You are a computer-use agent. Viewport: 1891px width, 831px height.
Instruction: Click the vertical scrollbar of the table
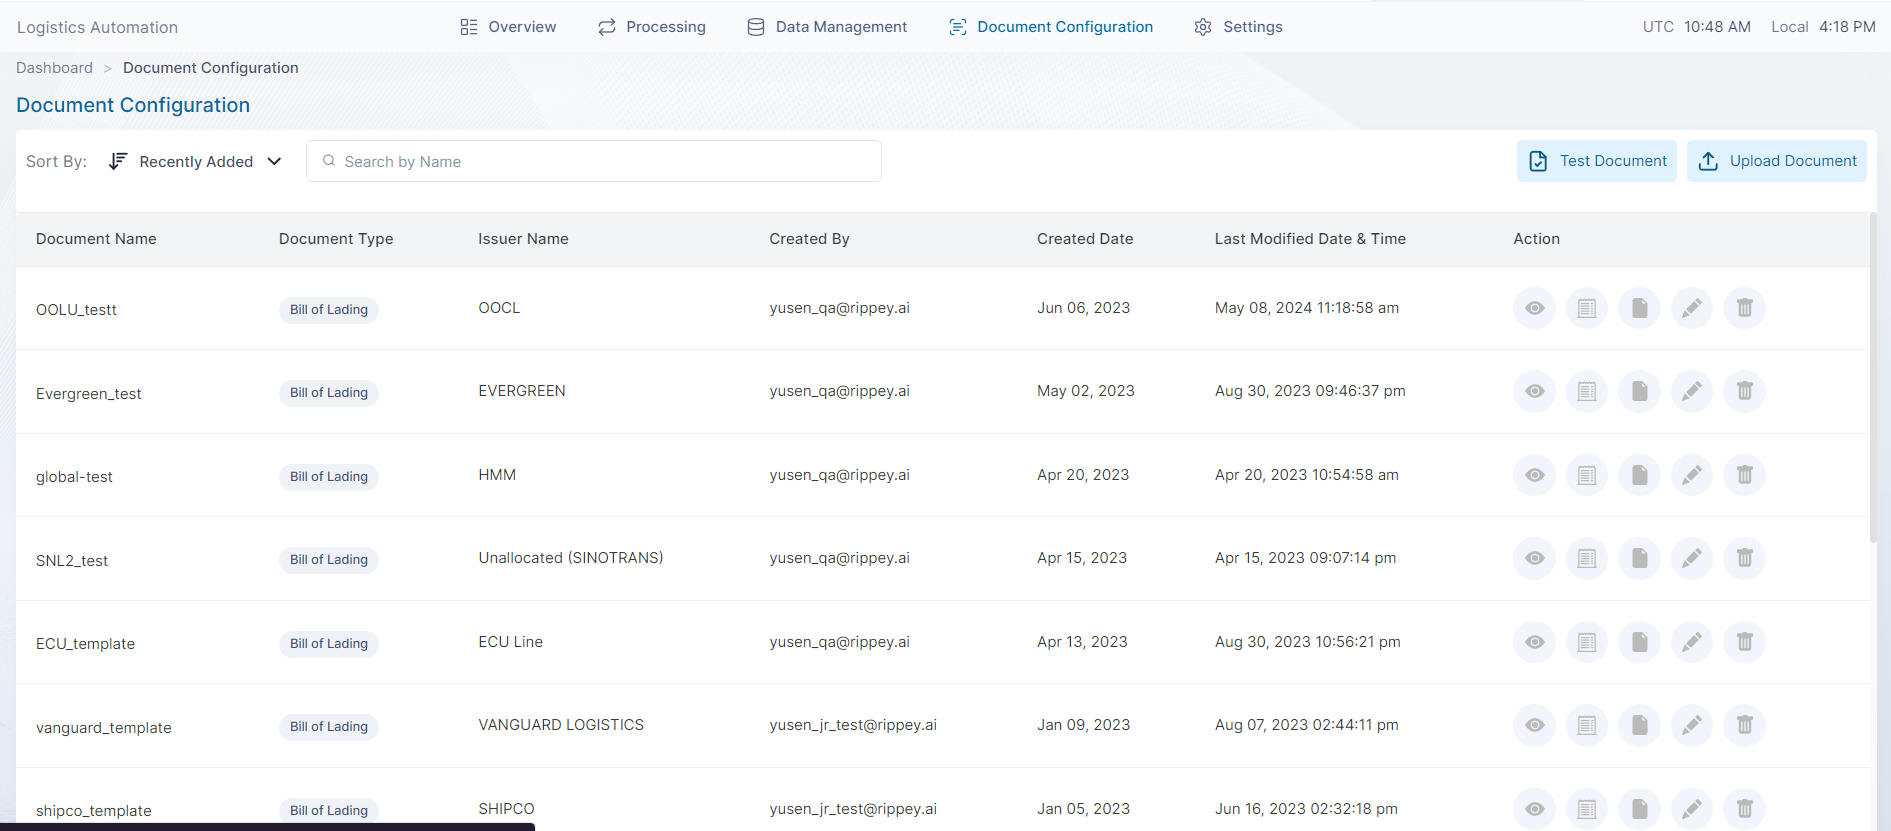click(x=1873, y=380)
